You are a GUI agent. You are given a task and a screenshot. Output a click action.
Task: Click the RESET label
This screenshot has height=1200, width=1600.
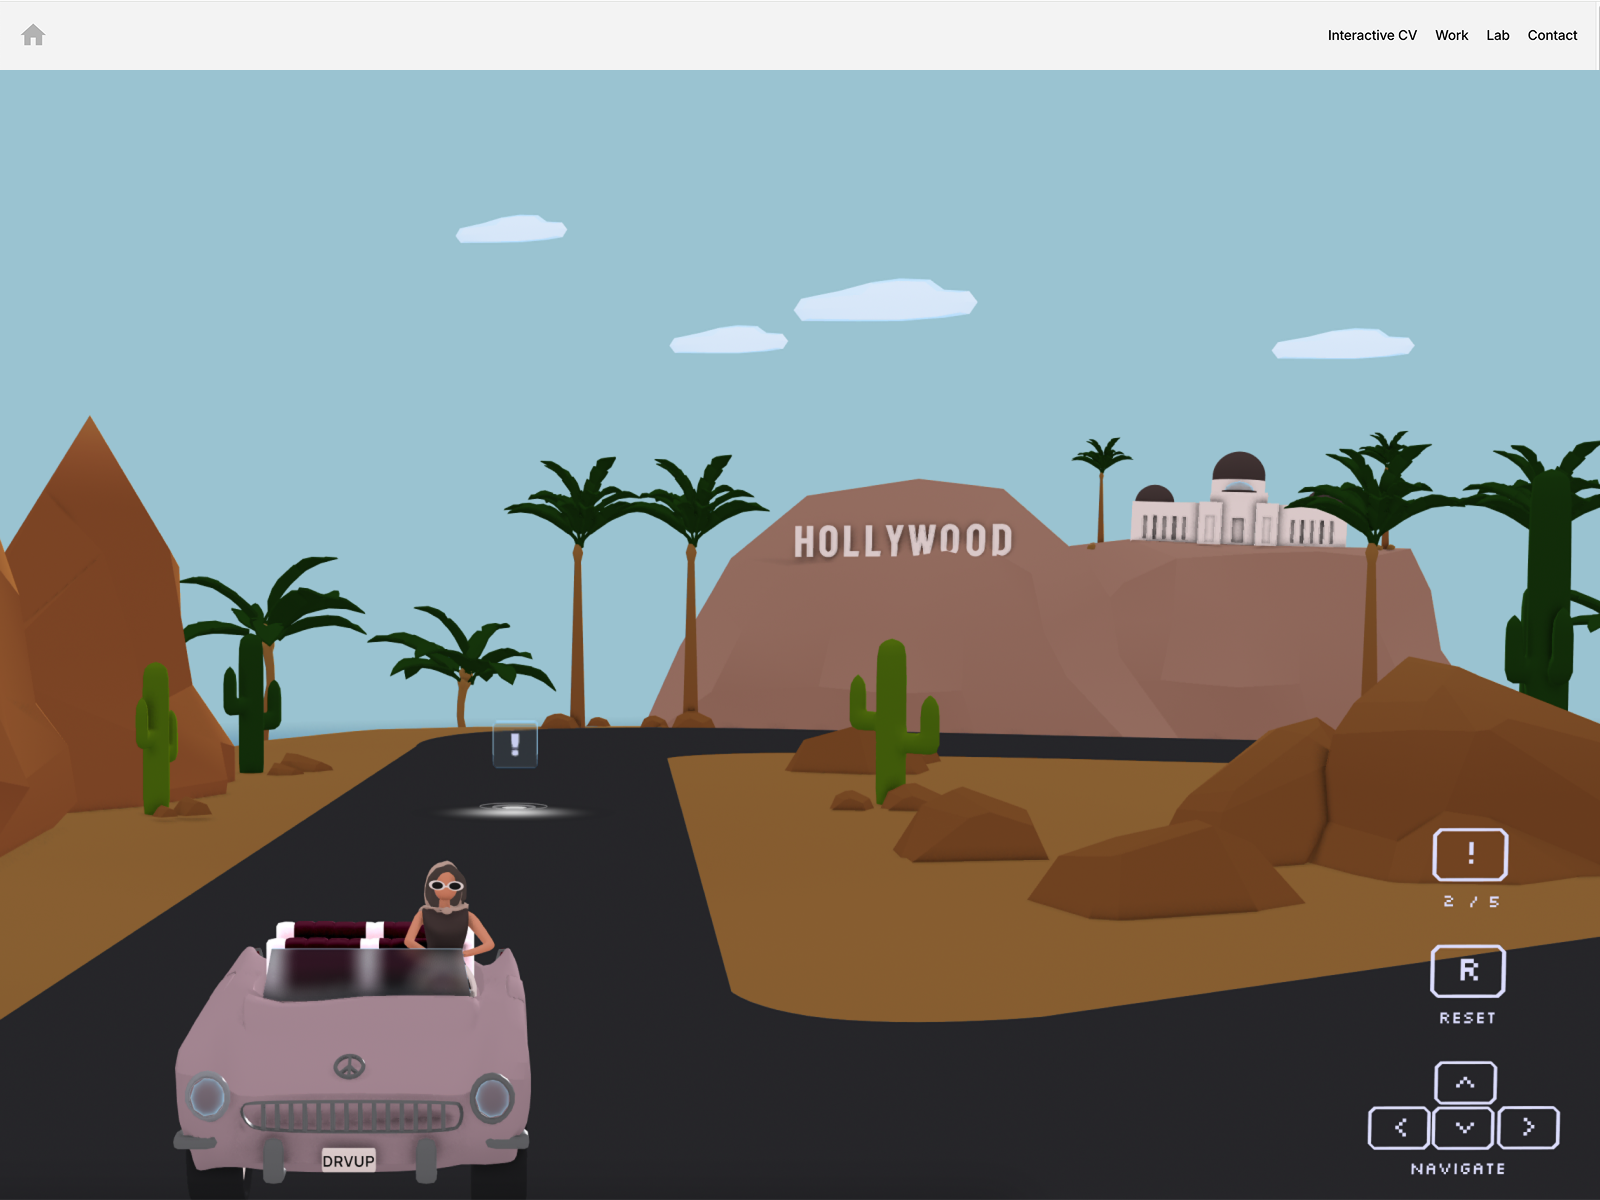[x=1468, y=1018]
